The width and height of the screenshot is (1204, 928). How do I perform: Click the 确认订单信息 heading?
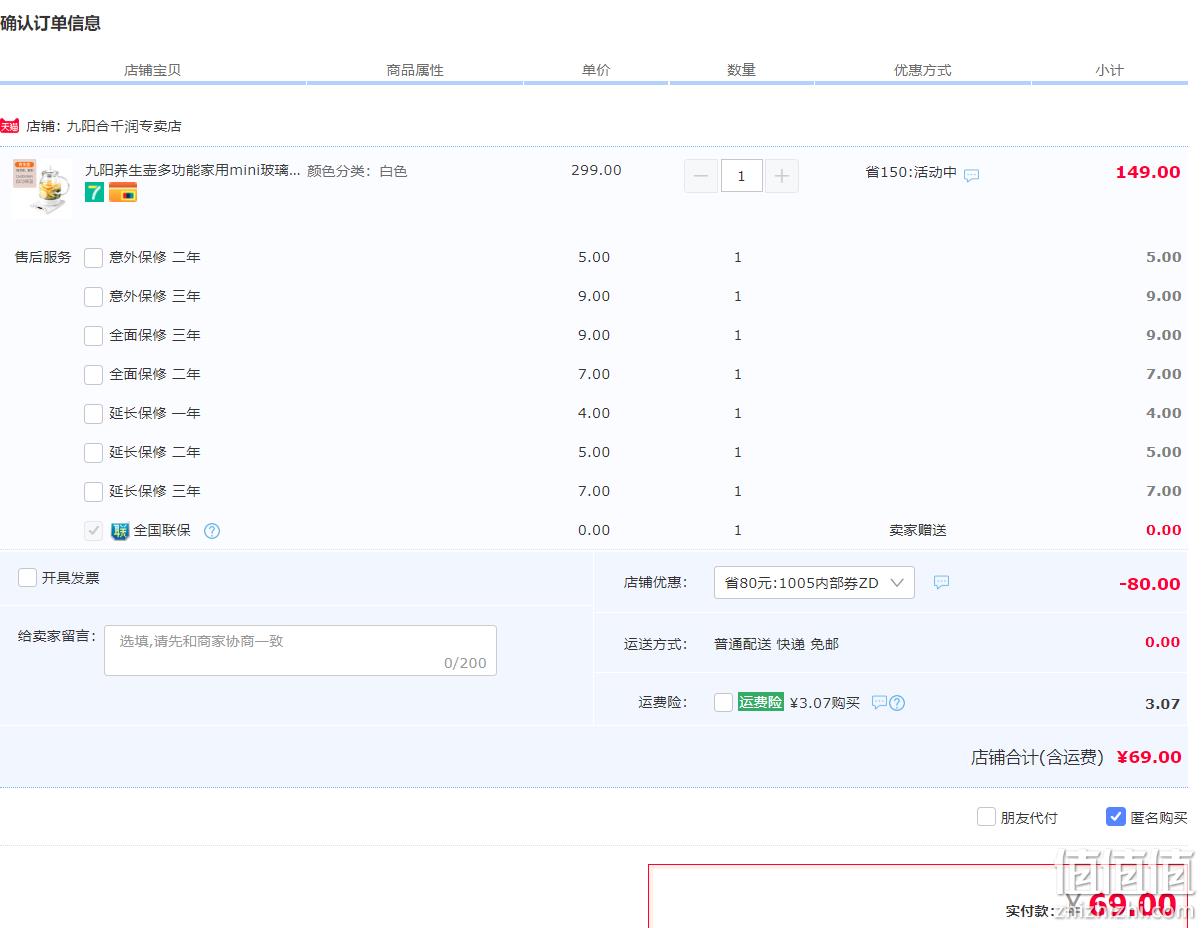click(50, 23)
